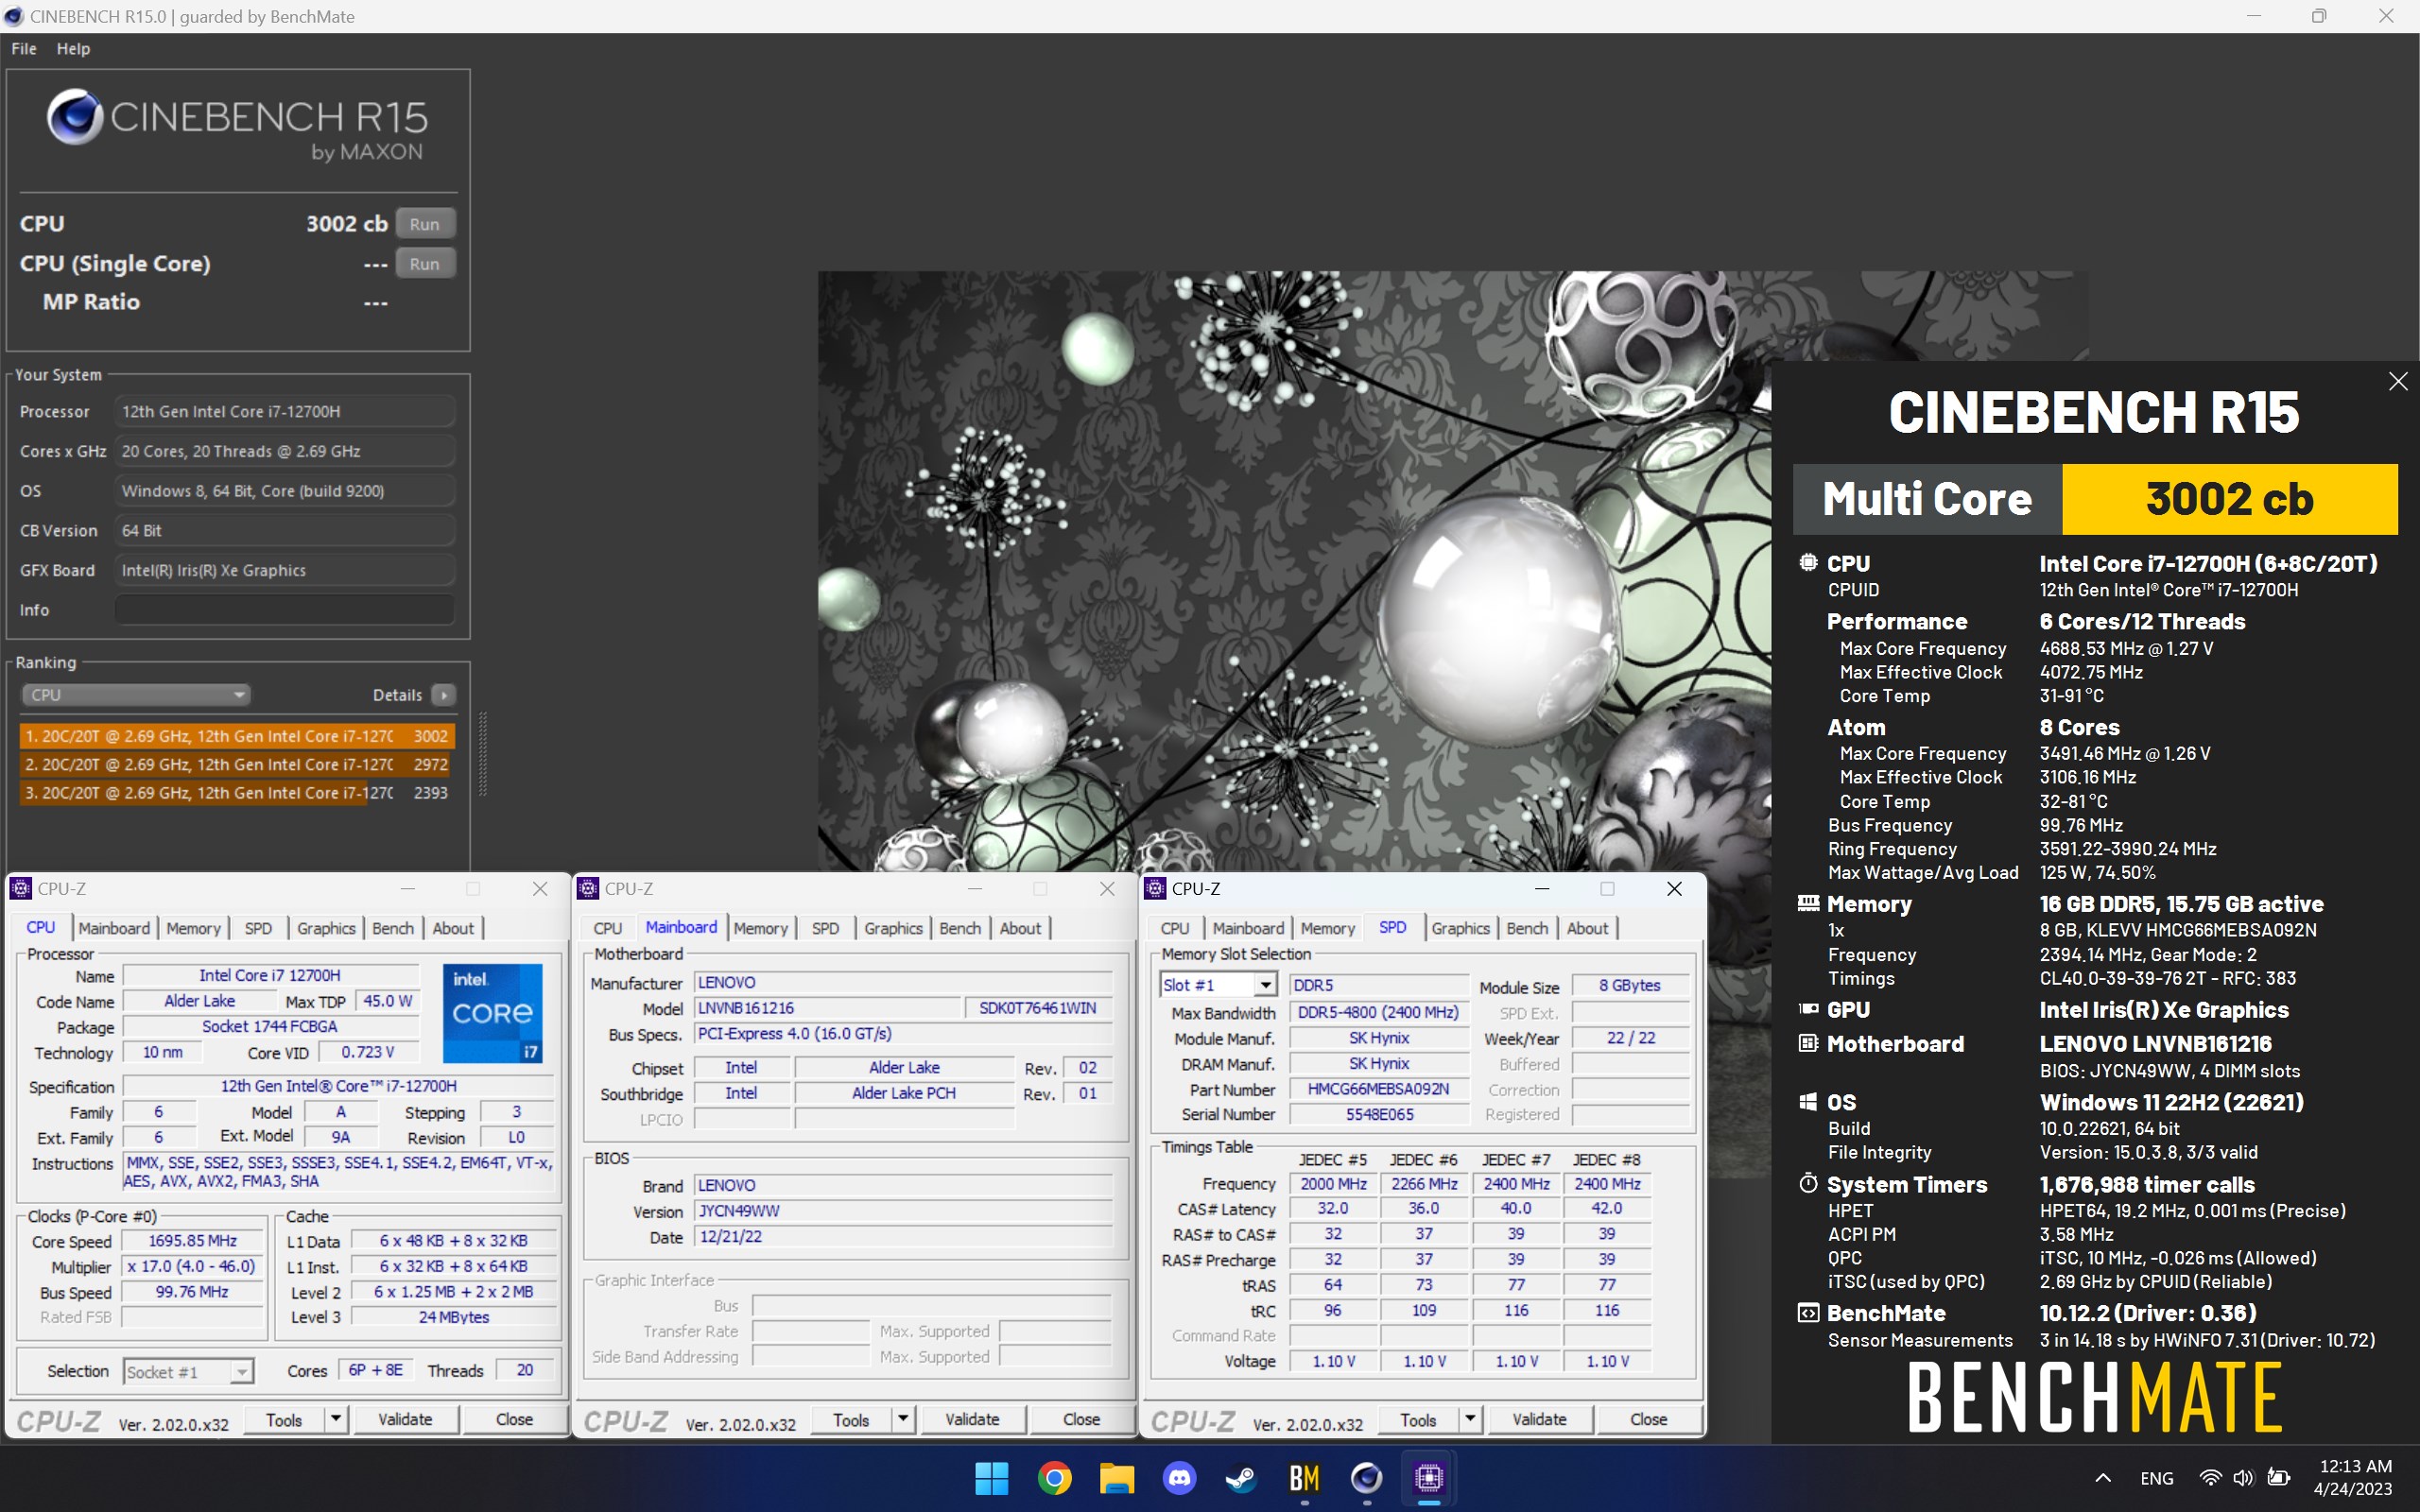The height and width of the screenshot is (1512, 2420).
Task: Open the Ranking CPU dropdown
Action: coord(135,694)
